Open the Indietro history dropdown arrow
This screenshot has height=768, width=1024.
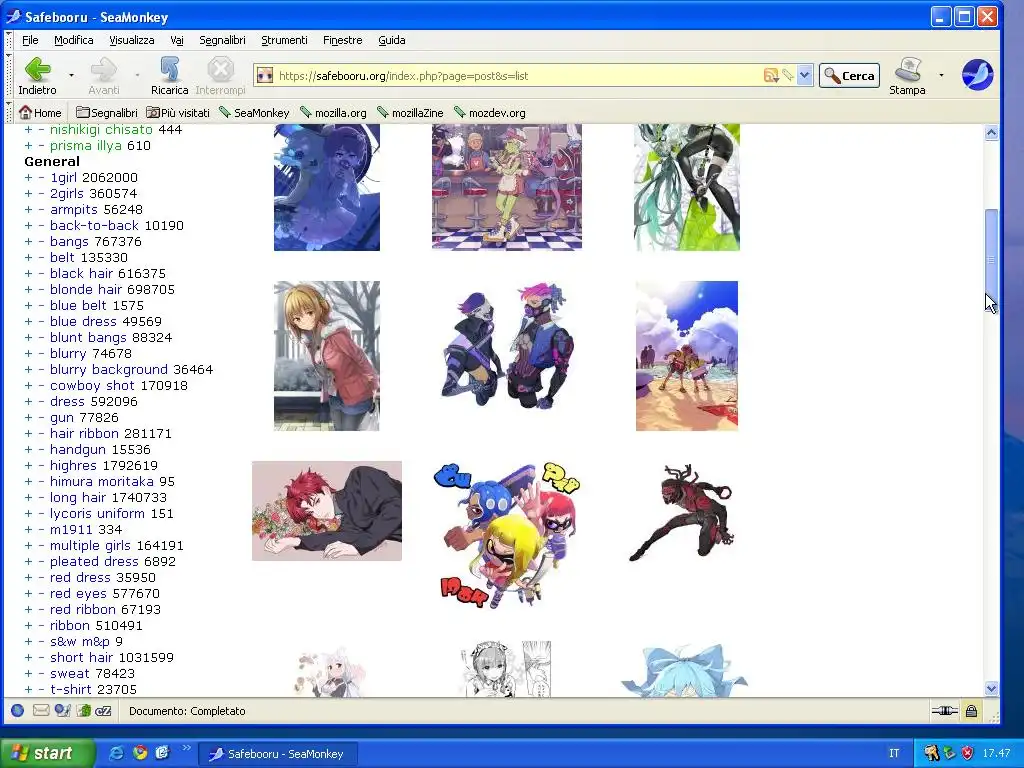coord(71,76)
